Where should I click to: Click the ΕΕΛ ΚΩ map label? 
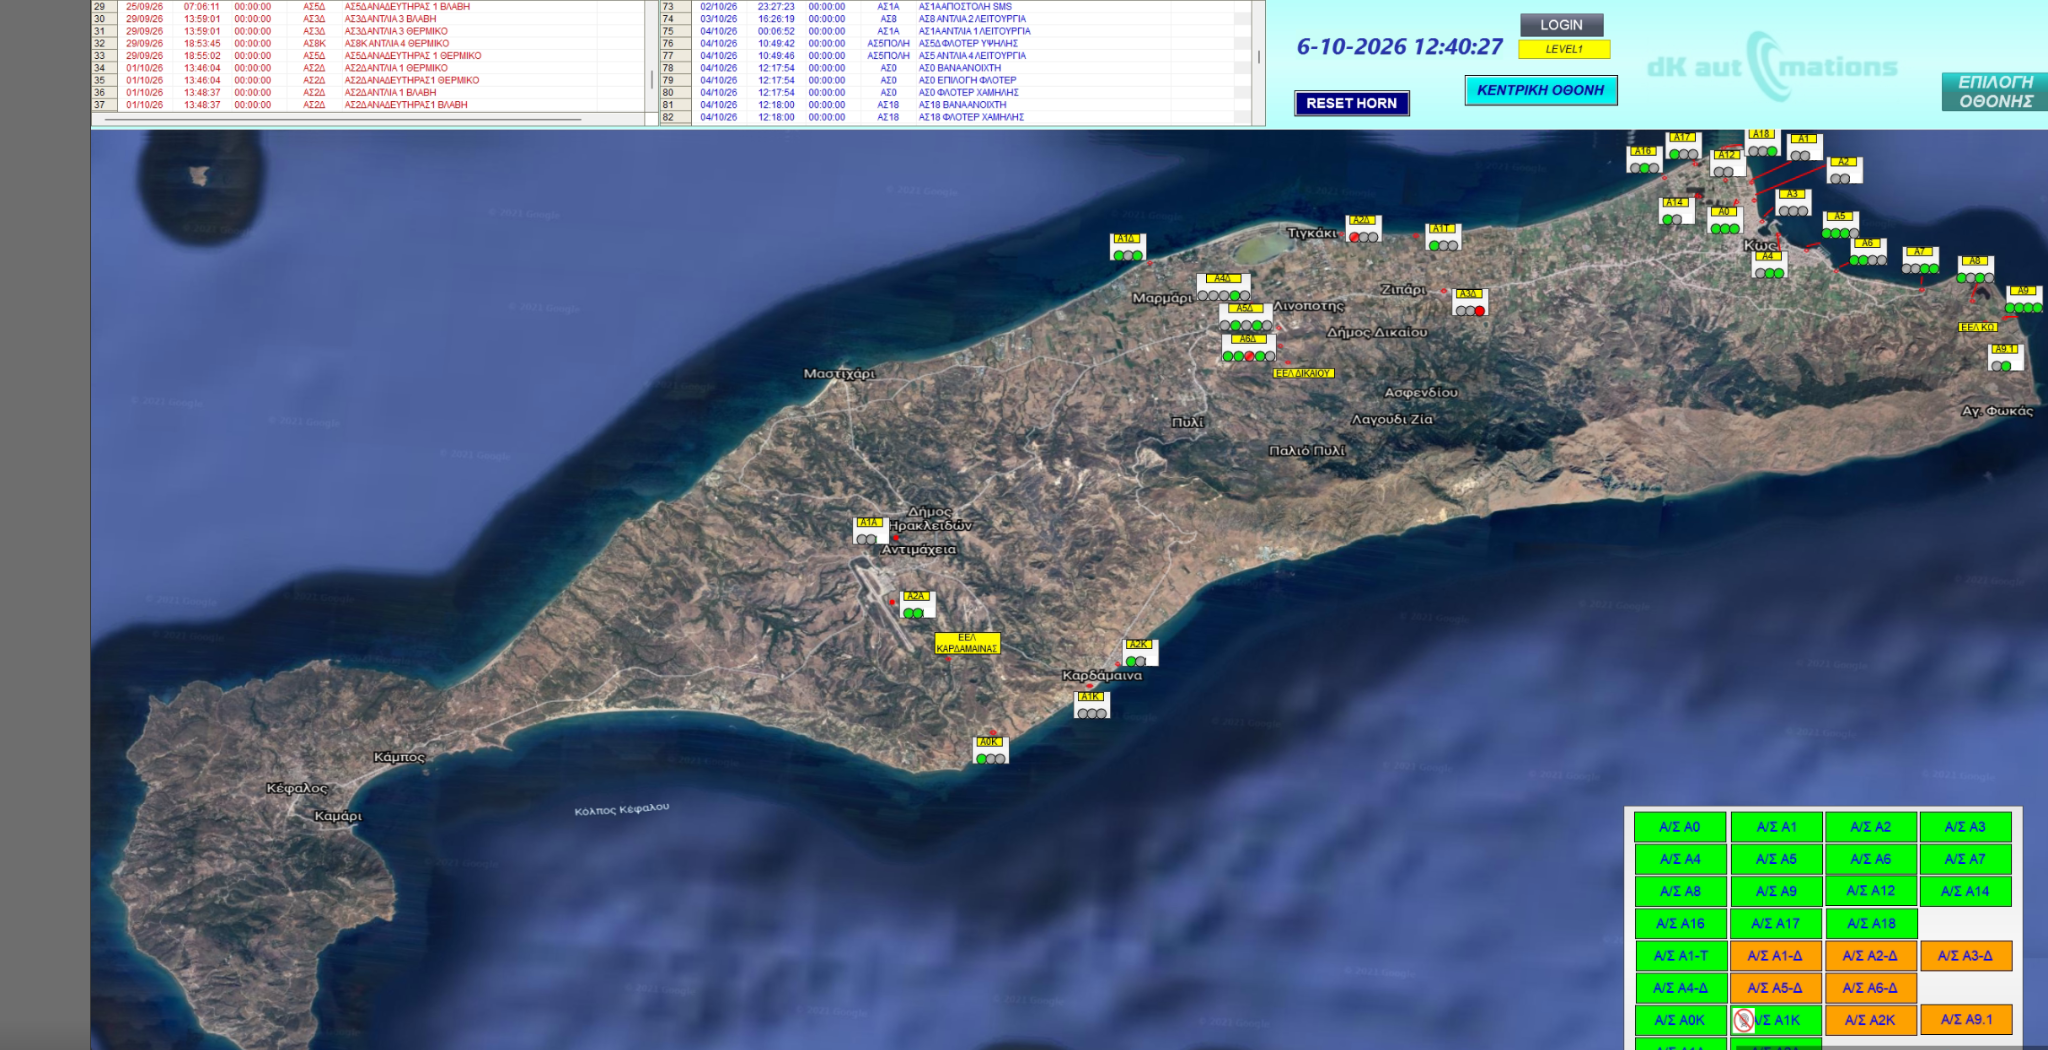coord(1977,327)
